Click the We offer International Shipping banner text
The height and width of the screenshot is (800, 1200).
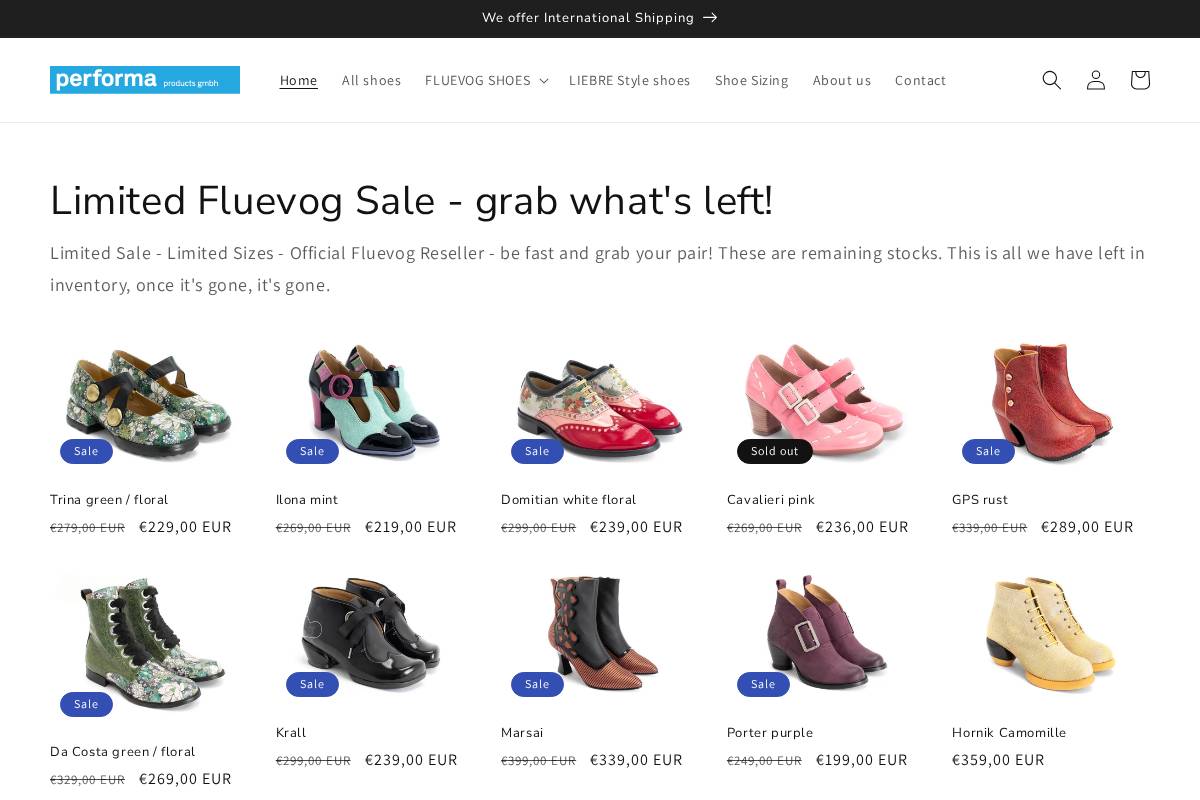(588, 17)
